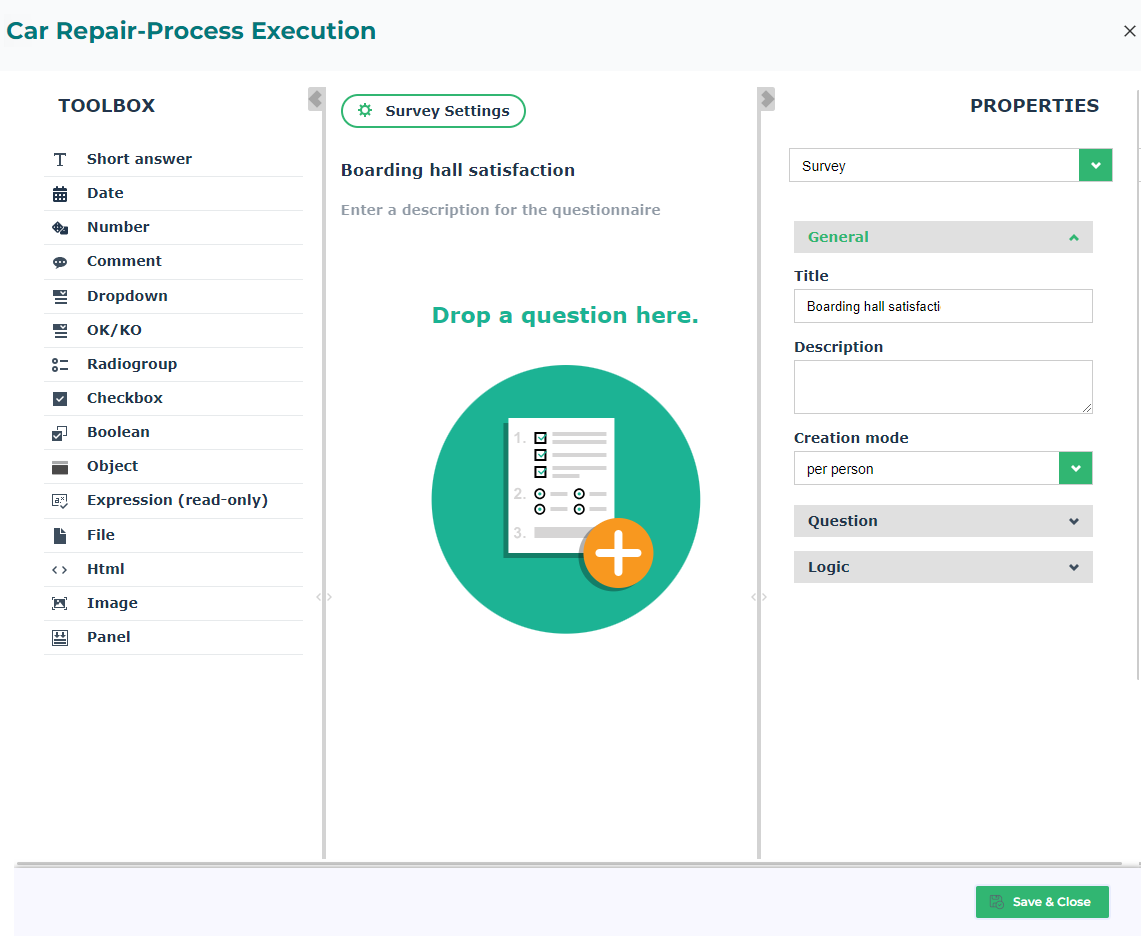Click the Panel icon in toolbox
1141x938 pixels.
point(60,638)
